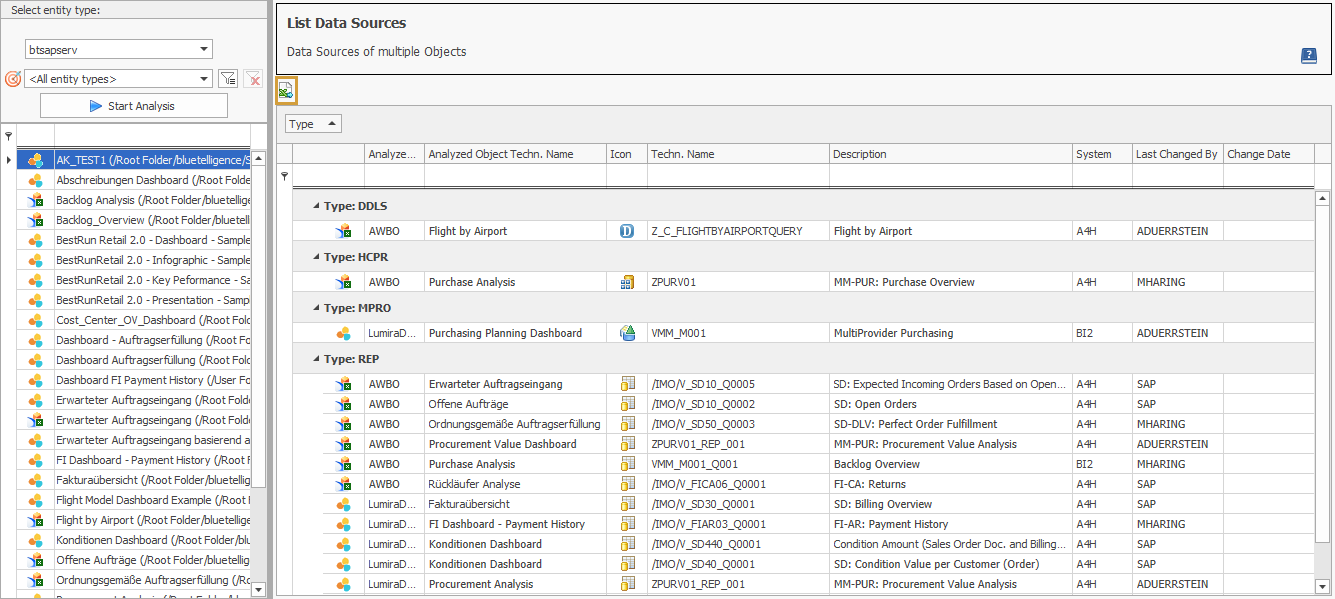Image resolution: width=1335 pixels, height=599 pixels.
Task: Click the clear filter icon with red X
Action: pyautogui.click(x=251, y=78)
